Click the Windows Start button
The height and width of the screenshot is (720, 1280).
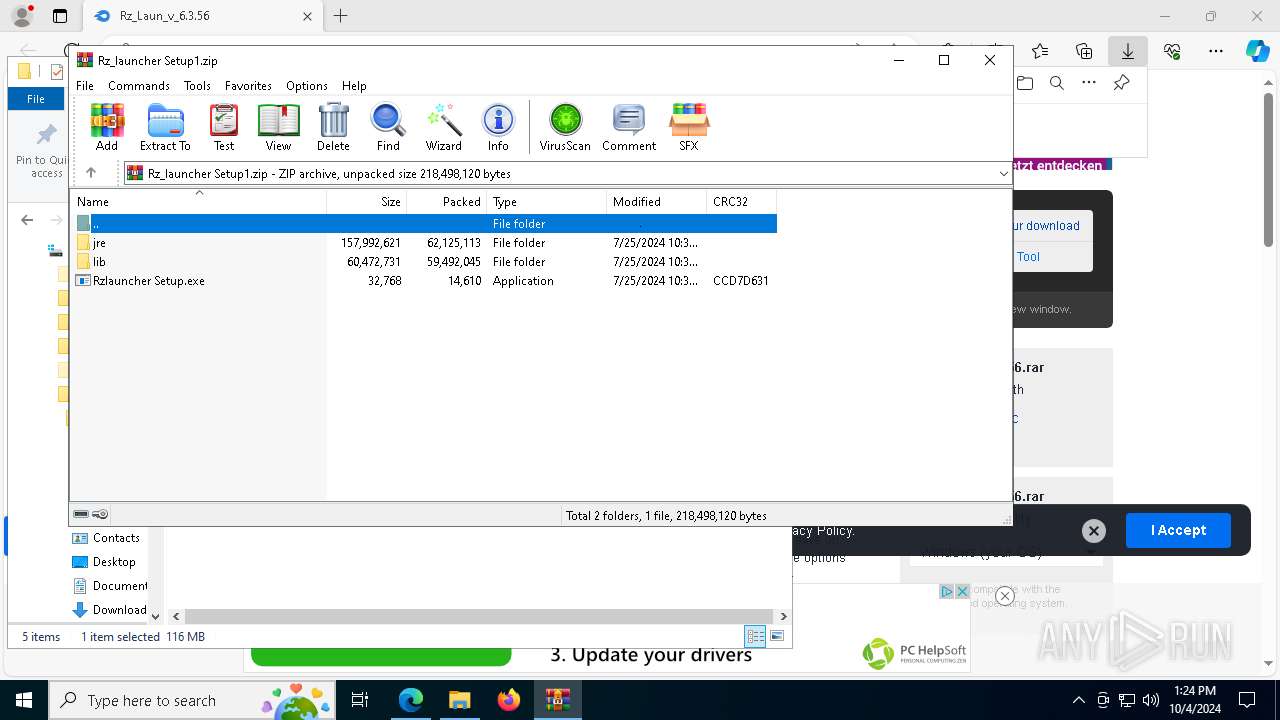(23, 700)
